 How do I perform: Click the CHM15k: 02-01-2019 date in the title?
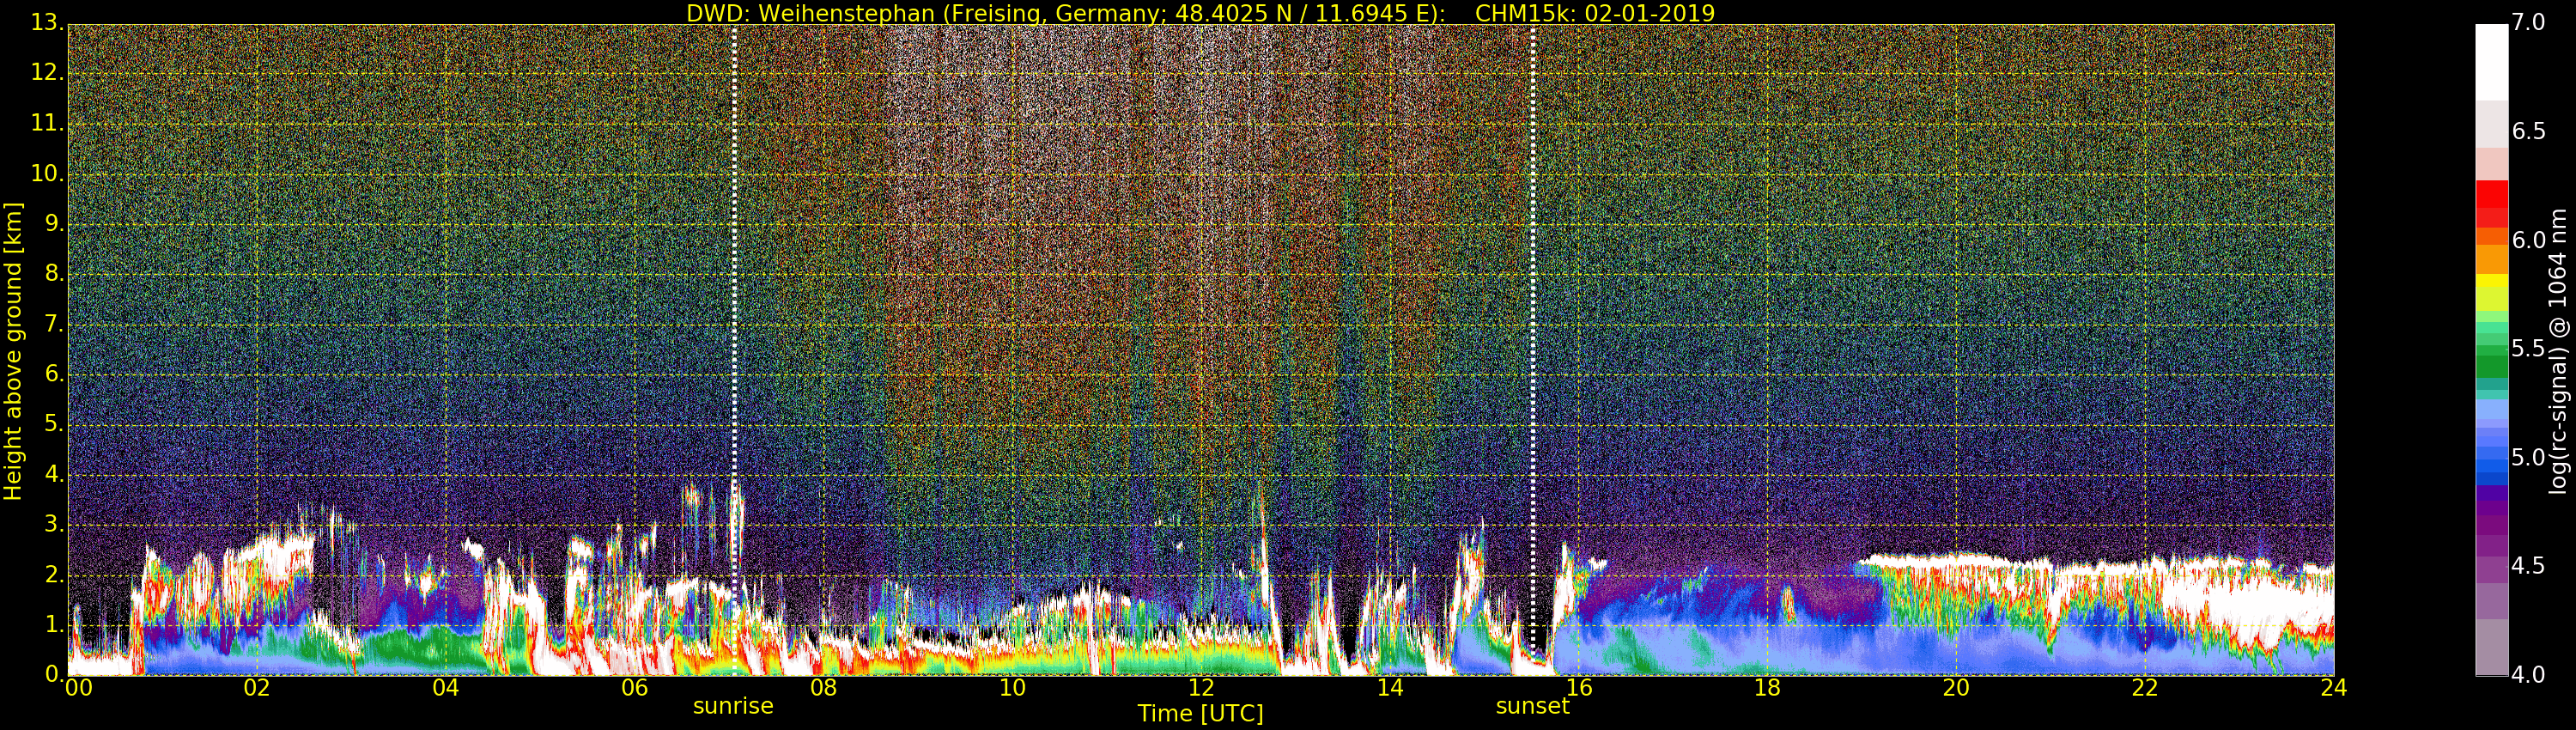(x=1594, y=13)
